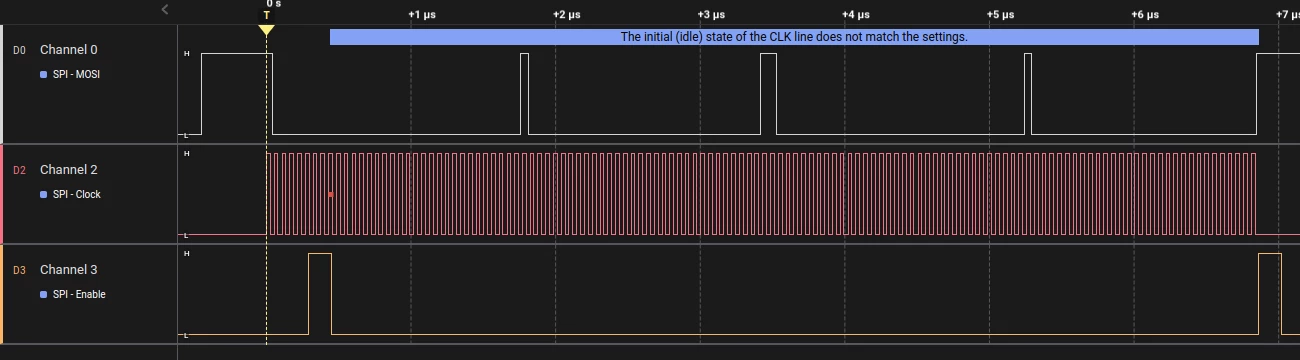The height and width of the screenshot is (360, 1300).
Task: Click the blue square beside SPI - Clock
Action: (44, 194)
